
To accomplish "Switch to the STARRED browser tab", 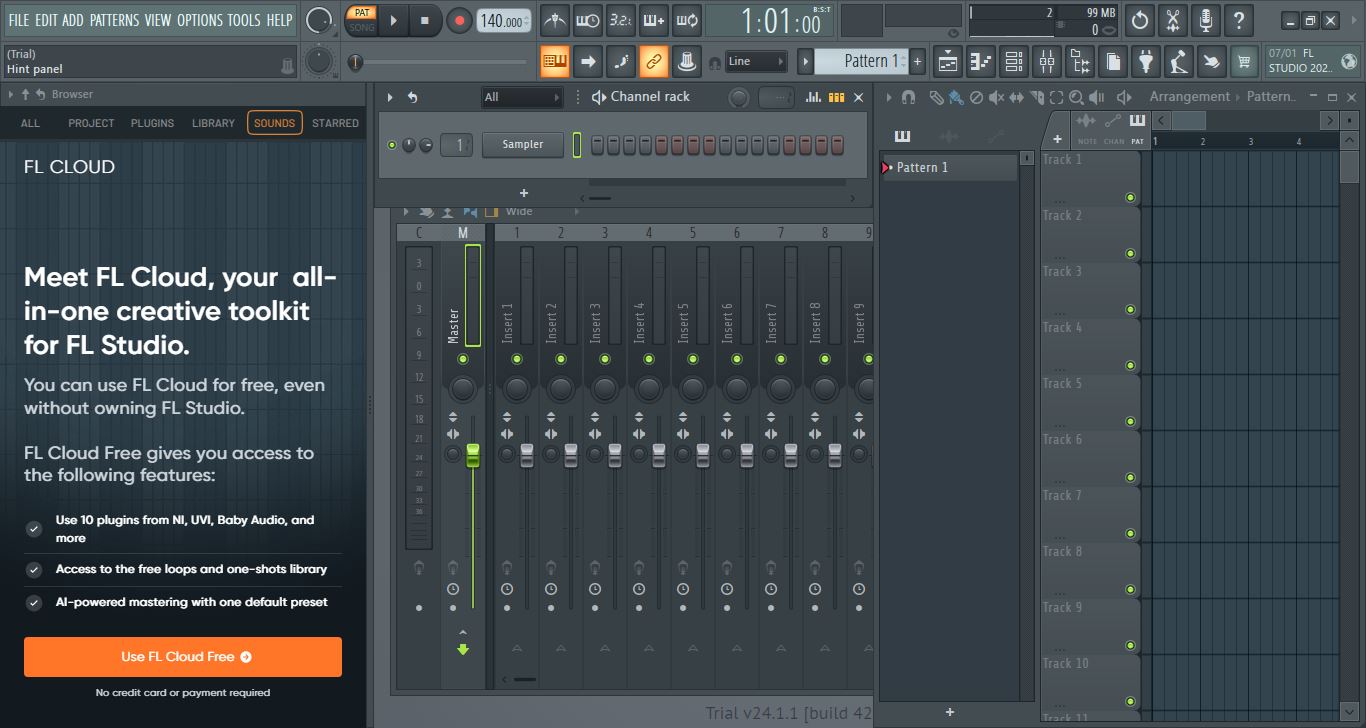I will pos(335,123).
